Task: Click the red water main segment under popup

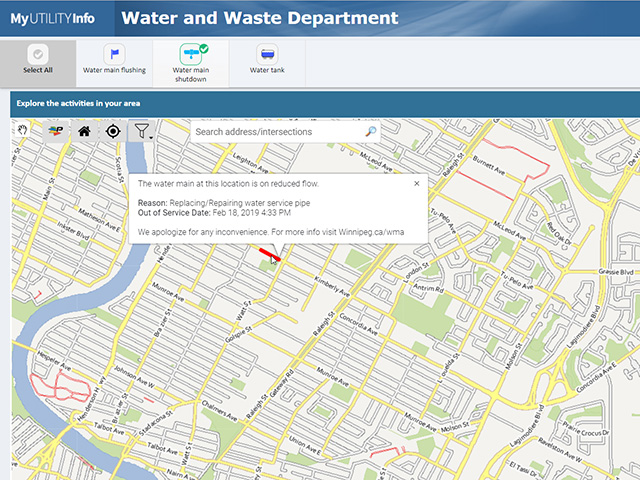Action: coord(269,254)
